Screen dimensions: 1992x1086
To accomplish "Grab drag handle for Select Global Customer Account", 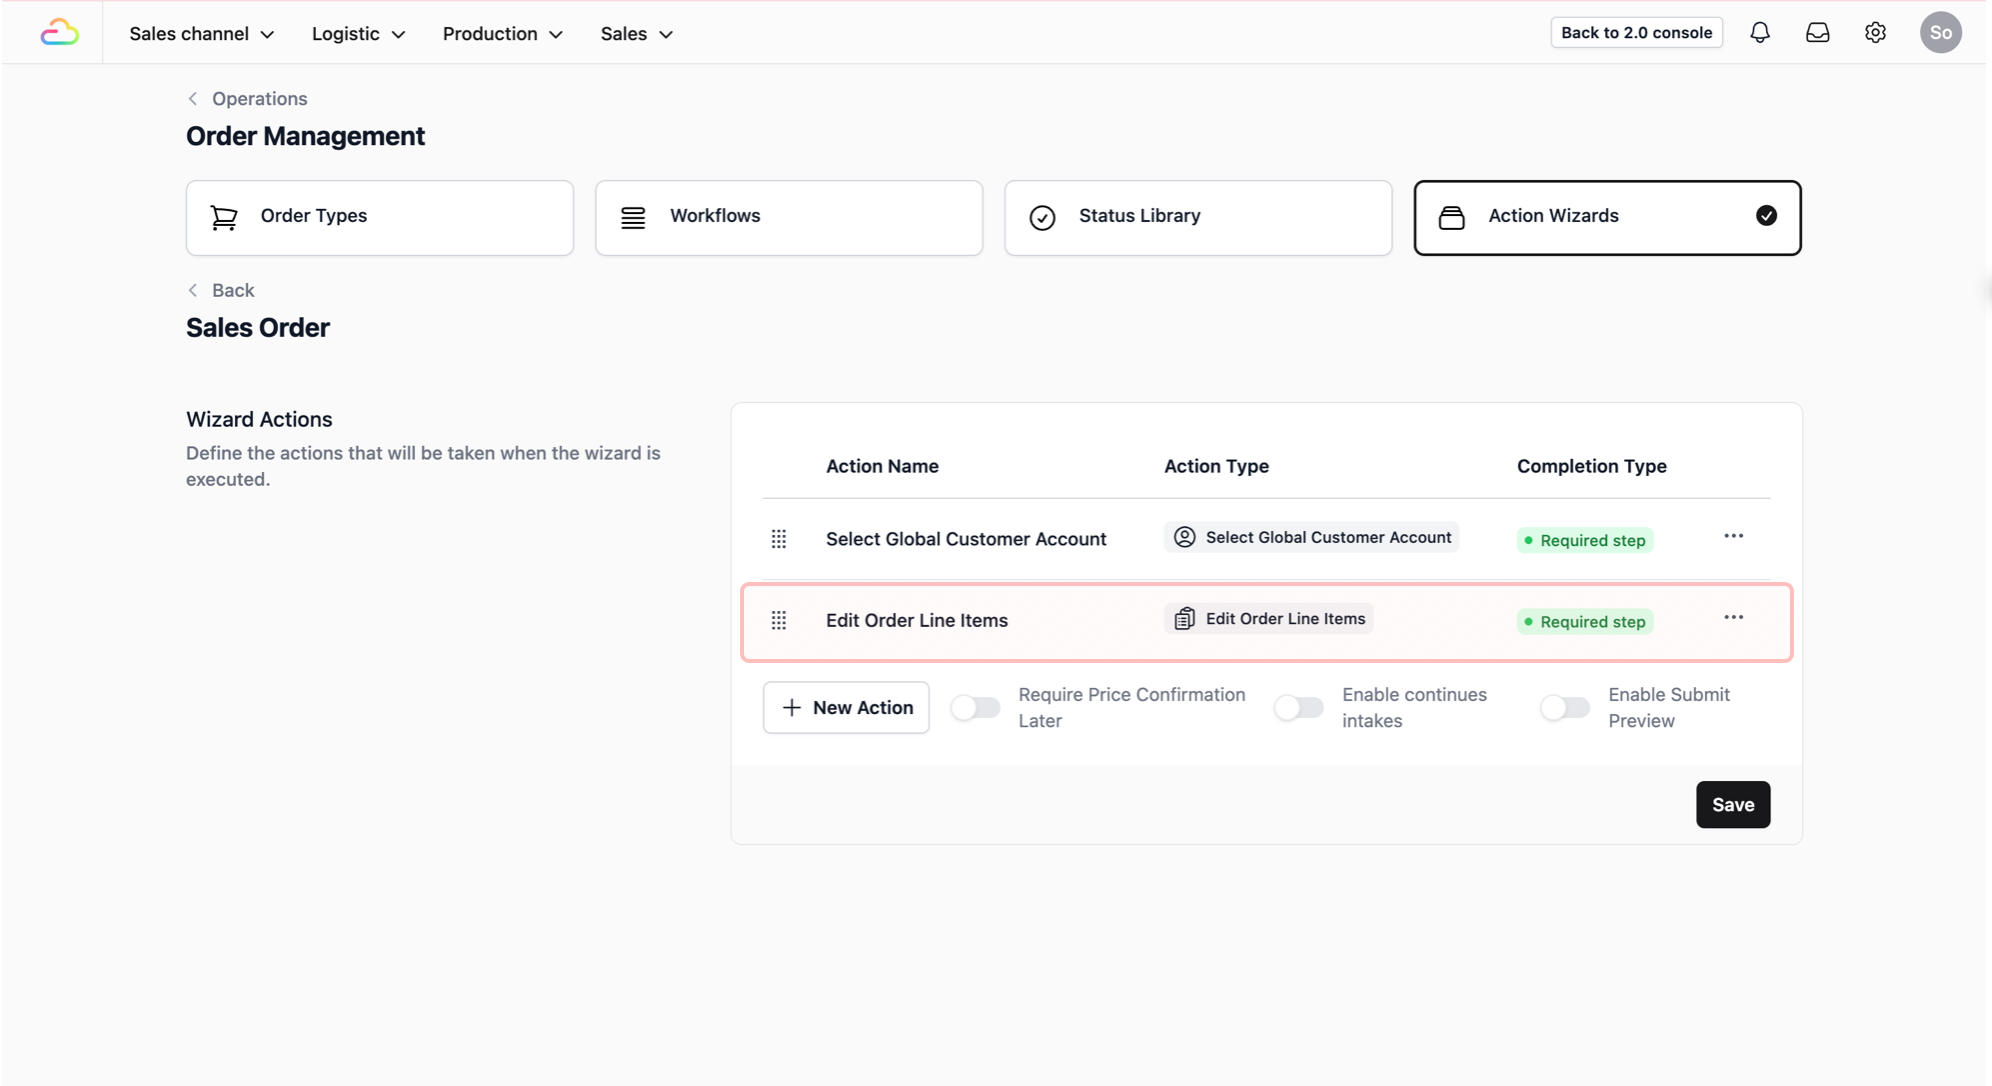I will click(x=779, y=539).
